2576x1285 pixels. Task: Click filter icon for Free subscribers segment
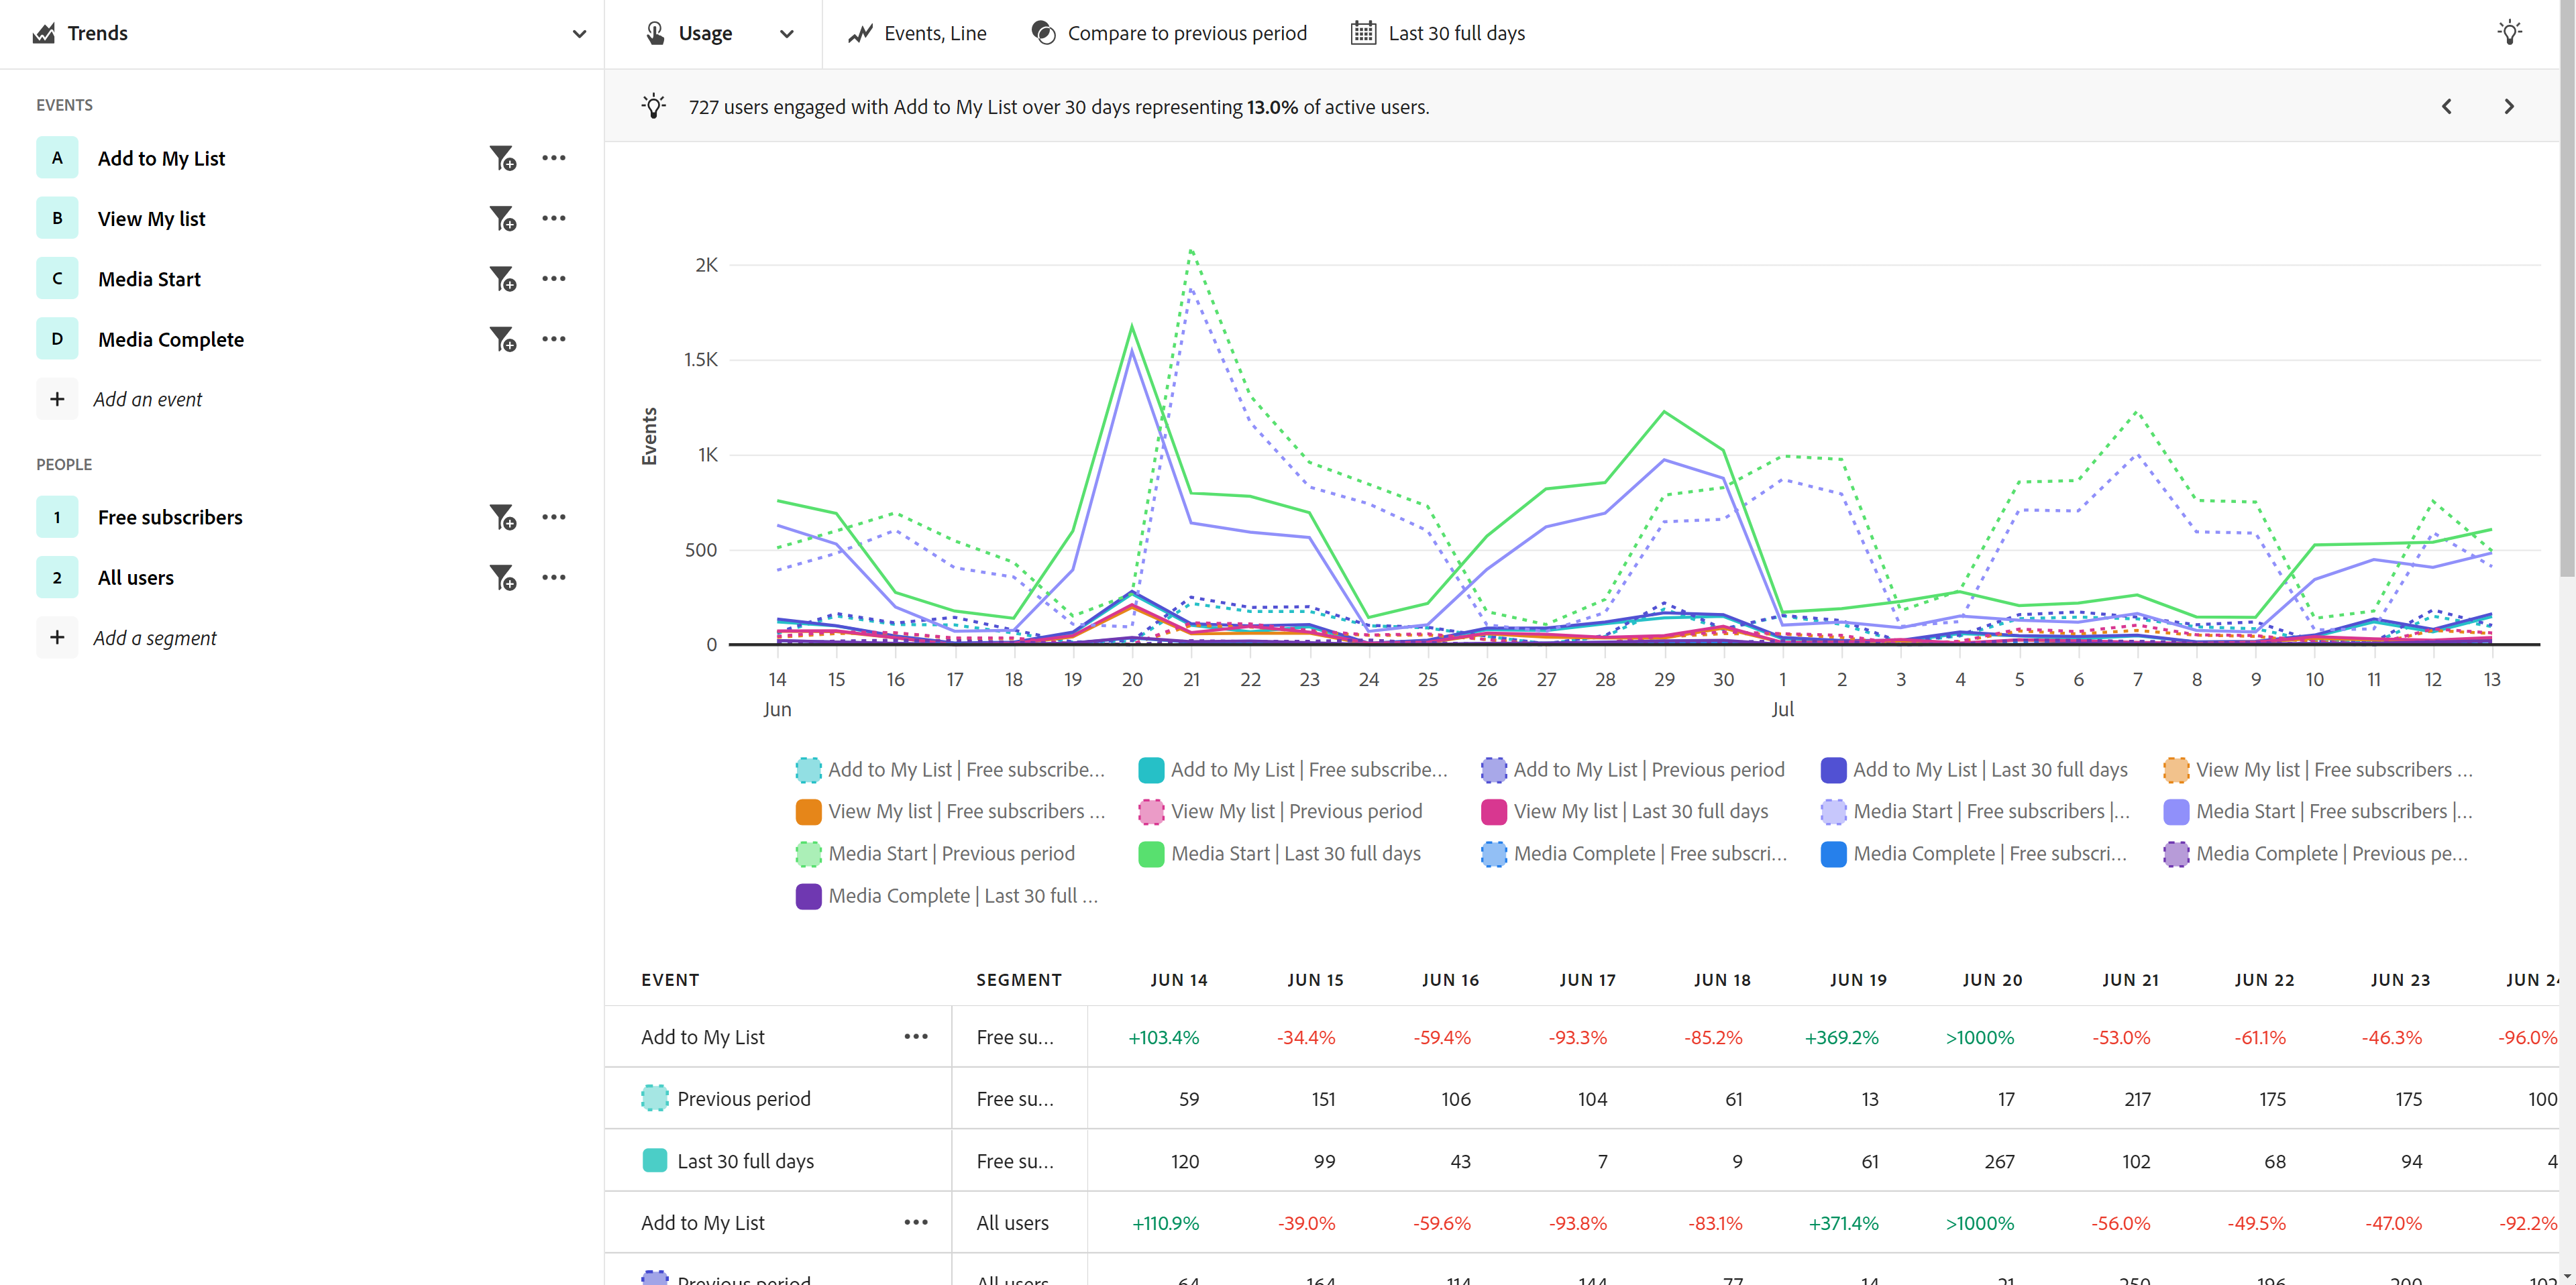coord(502,517)
